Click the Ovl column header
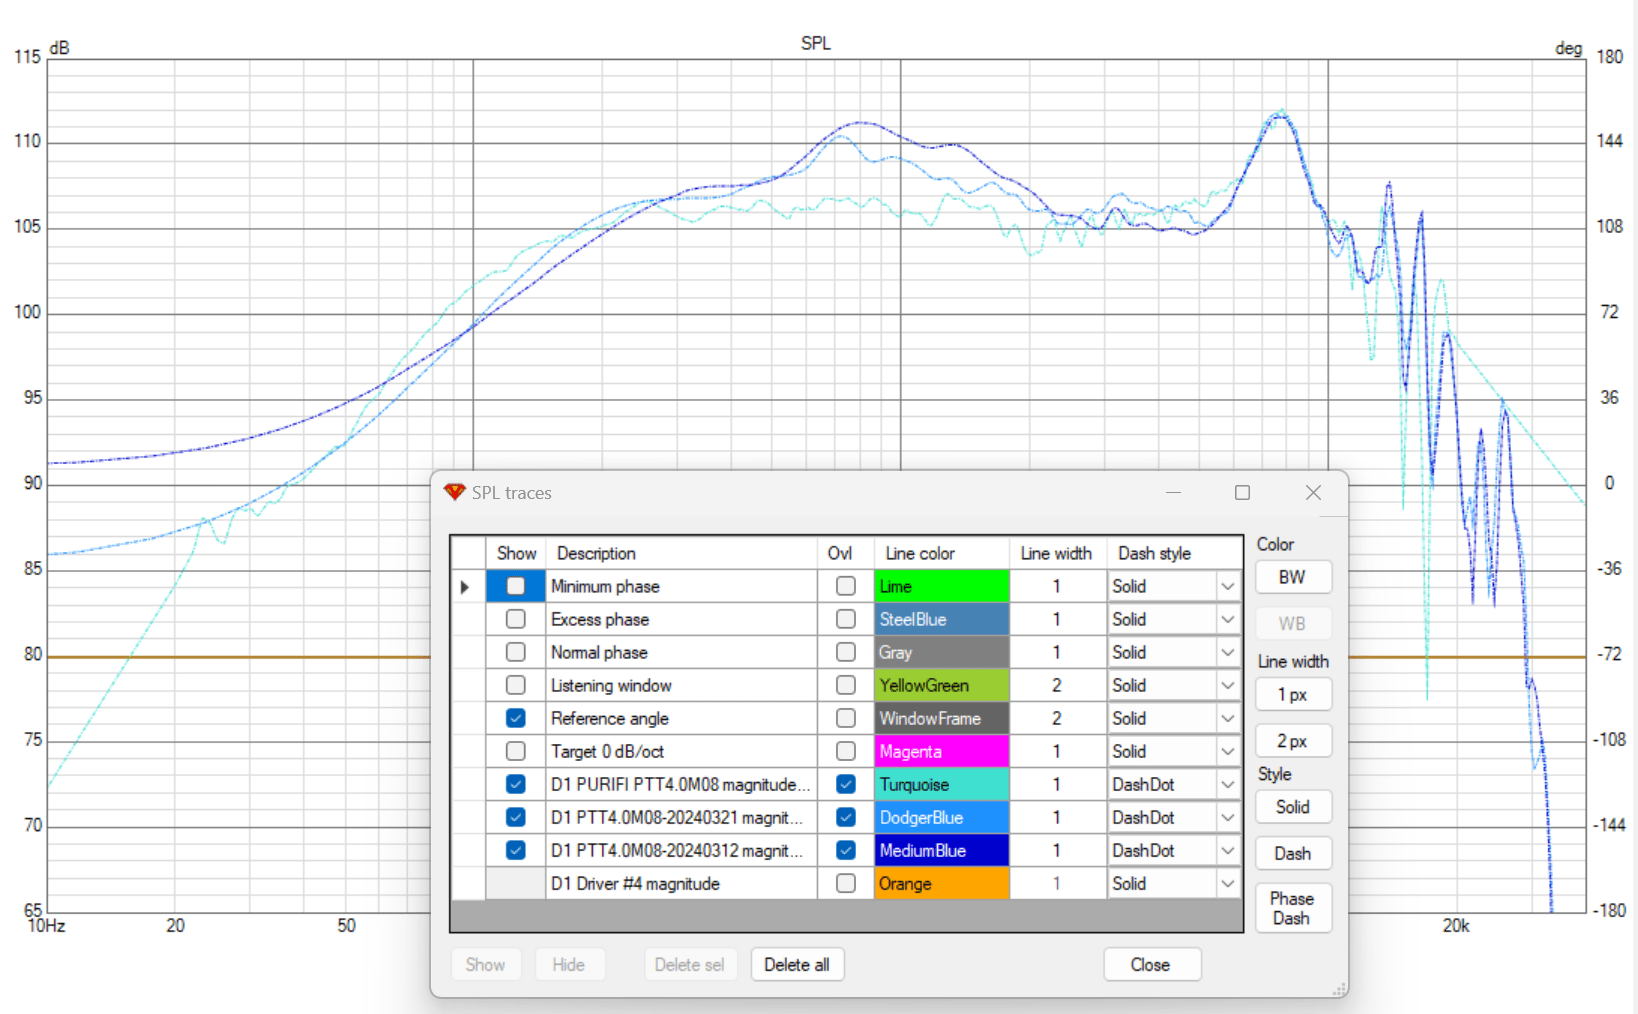Screen dimensions: 1638x1014 coord(845,553)
